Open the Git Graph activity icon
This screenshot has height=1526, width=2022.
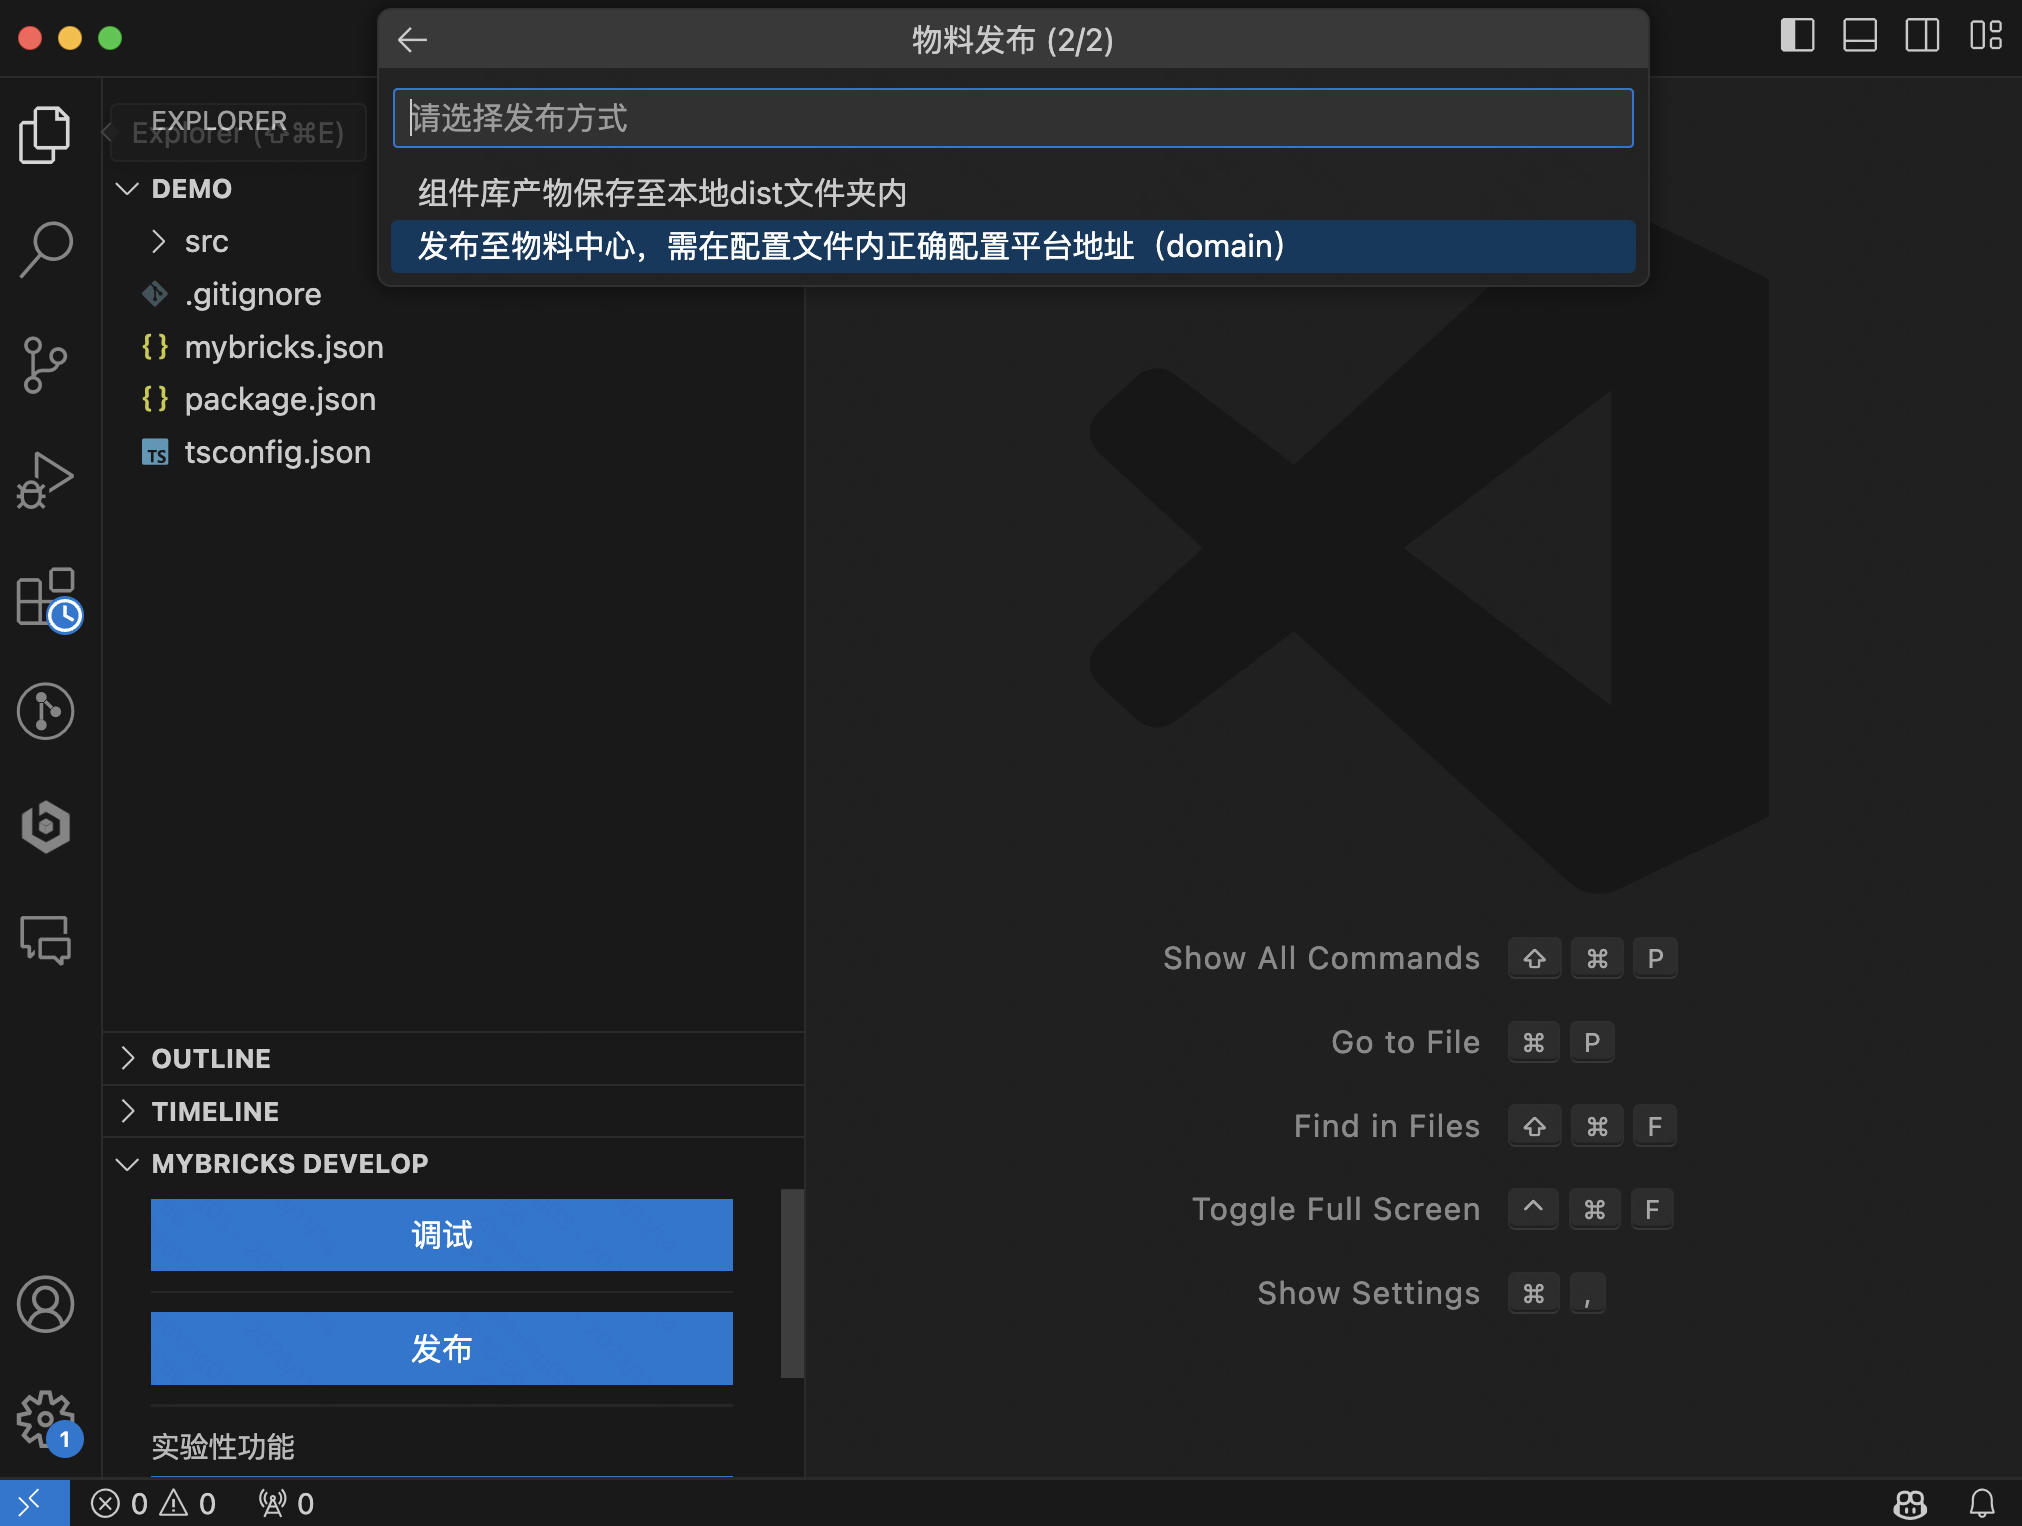pyautogui.click(x=45, y=712)
